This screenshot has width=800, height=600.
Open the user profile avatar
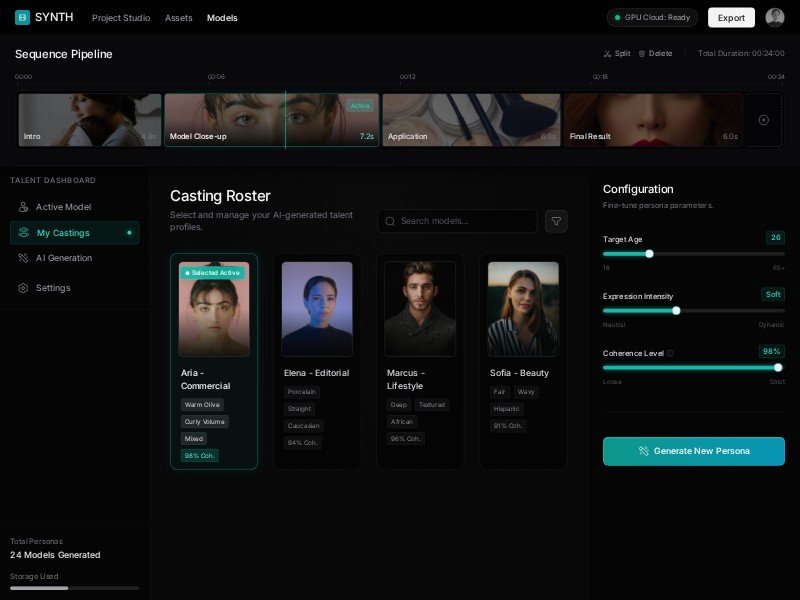point(775,17)
